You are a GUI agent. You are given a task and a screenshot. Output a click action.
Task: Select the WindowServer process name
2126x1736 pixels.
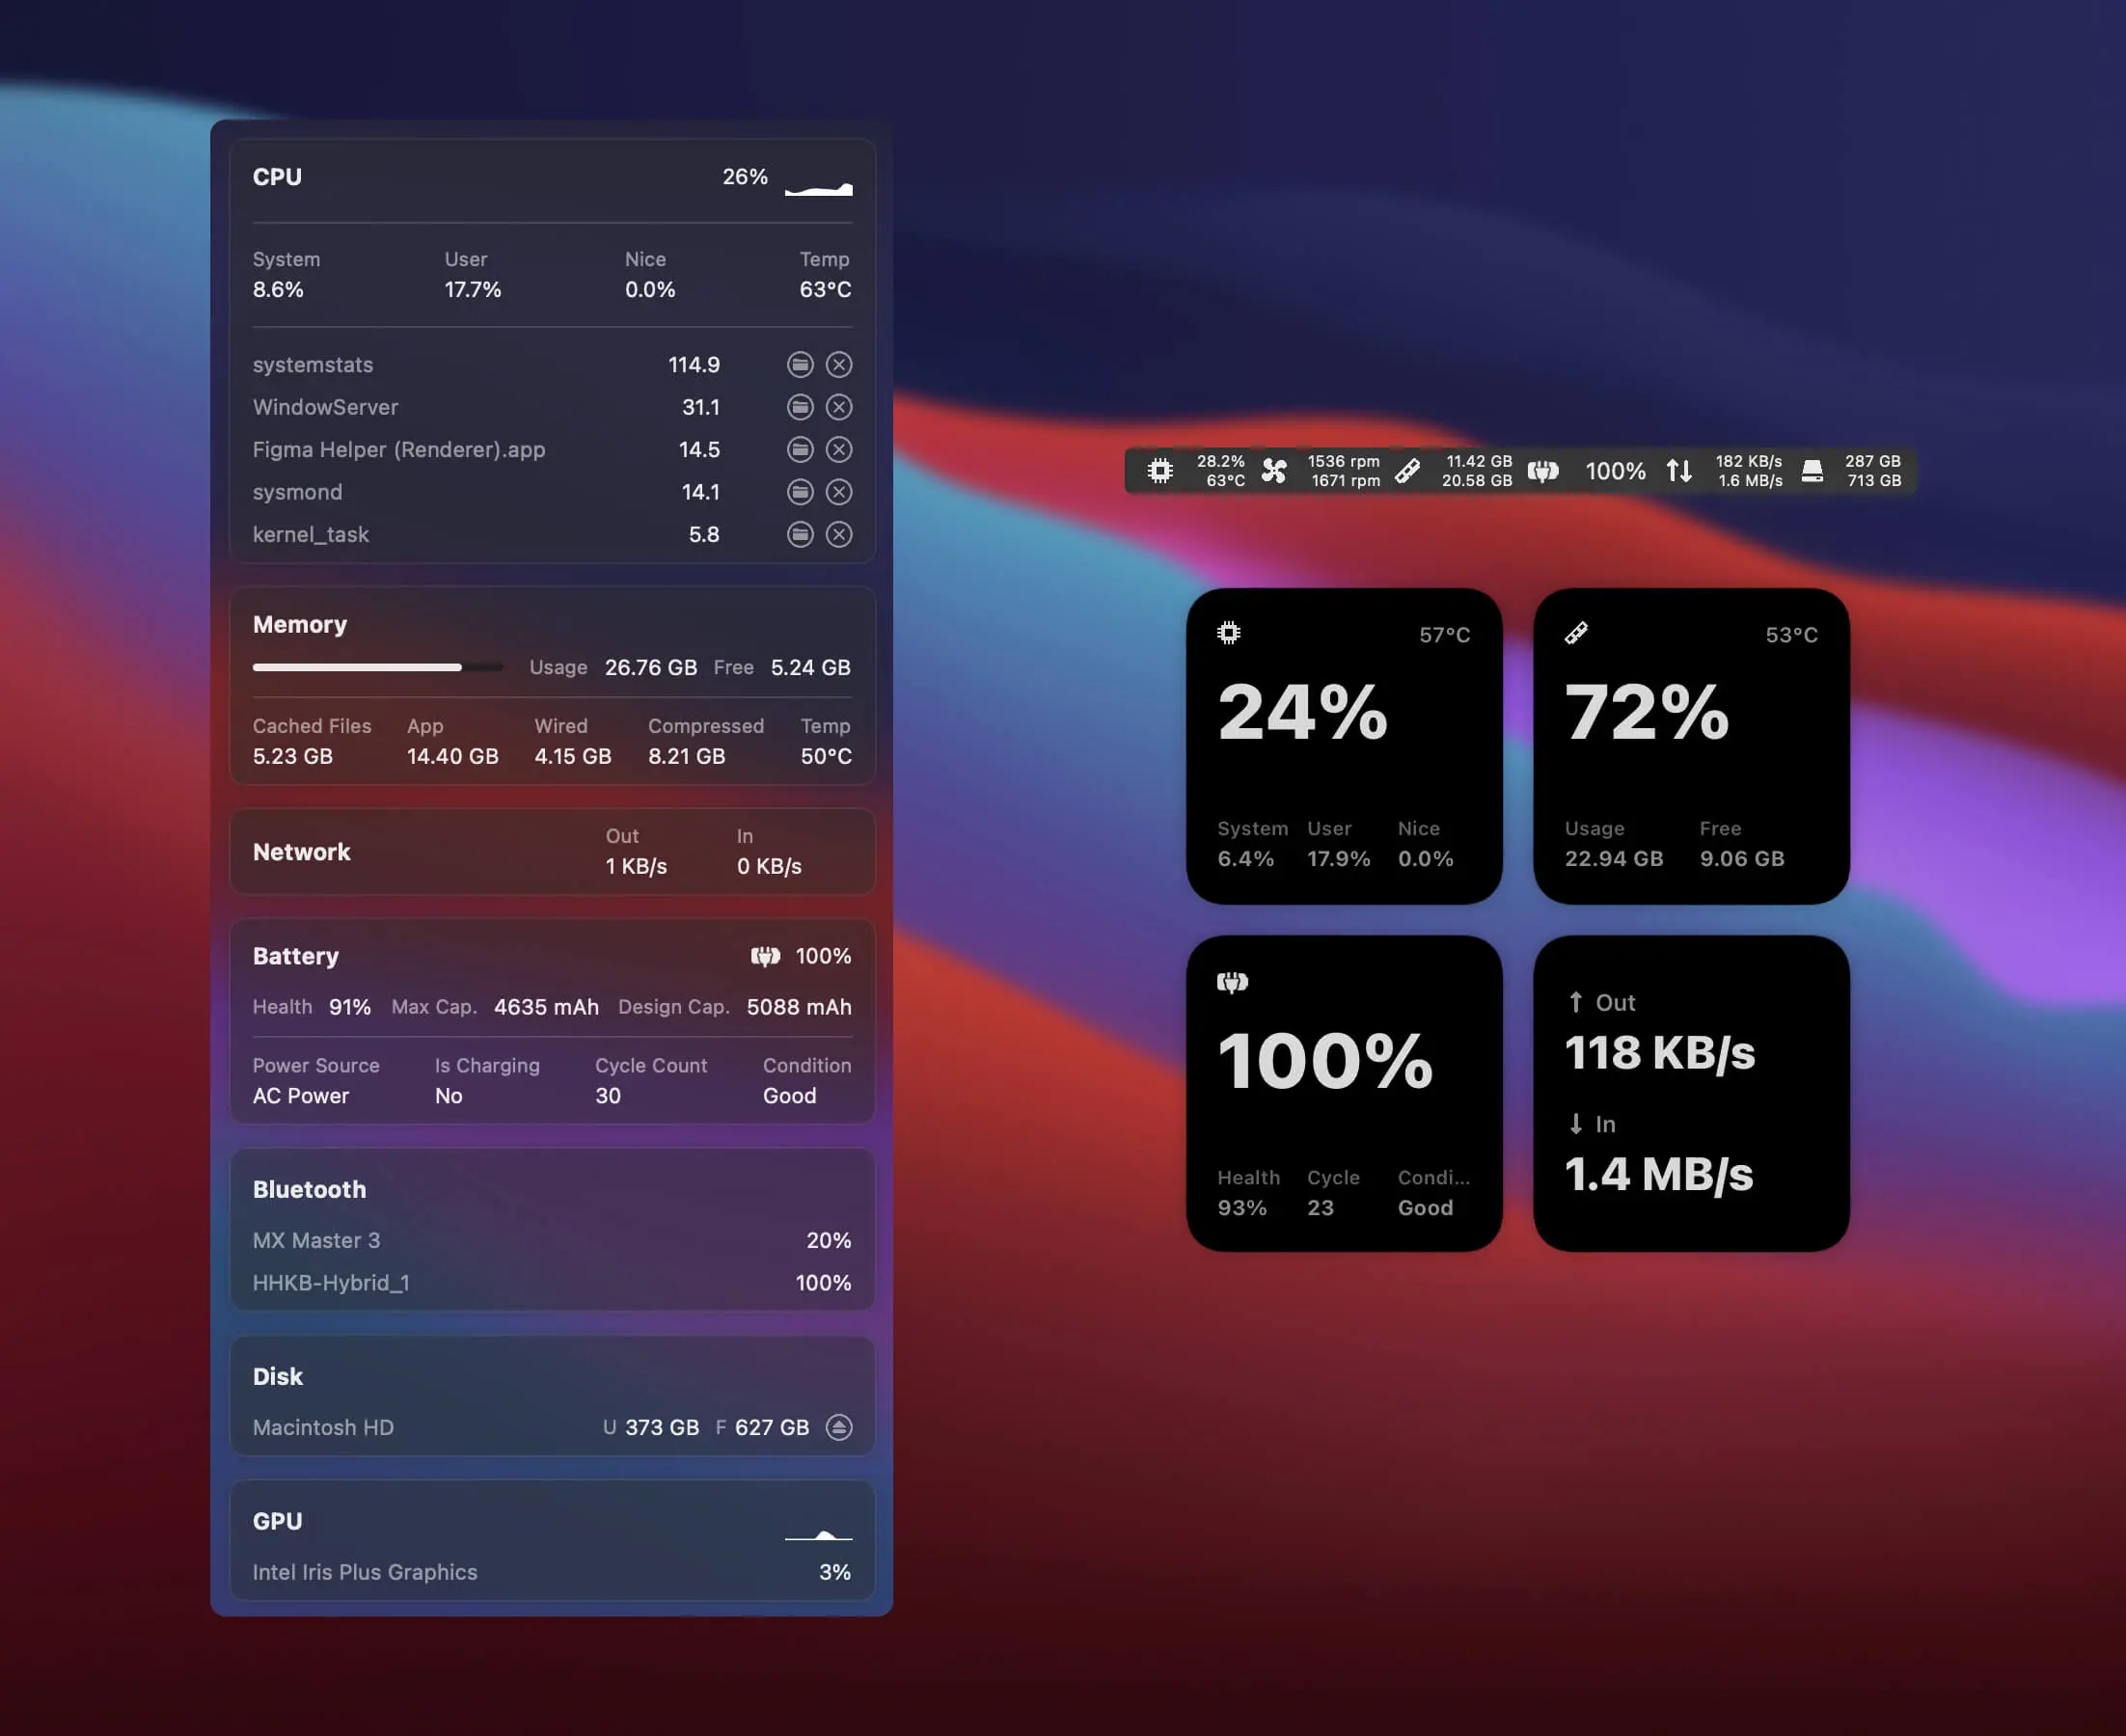click(x=325, y=407)
